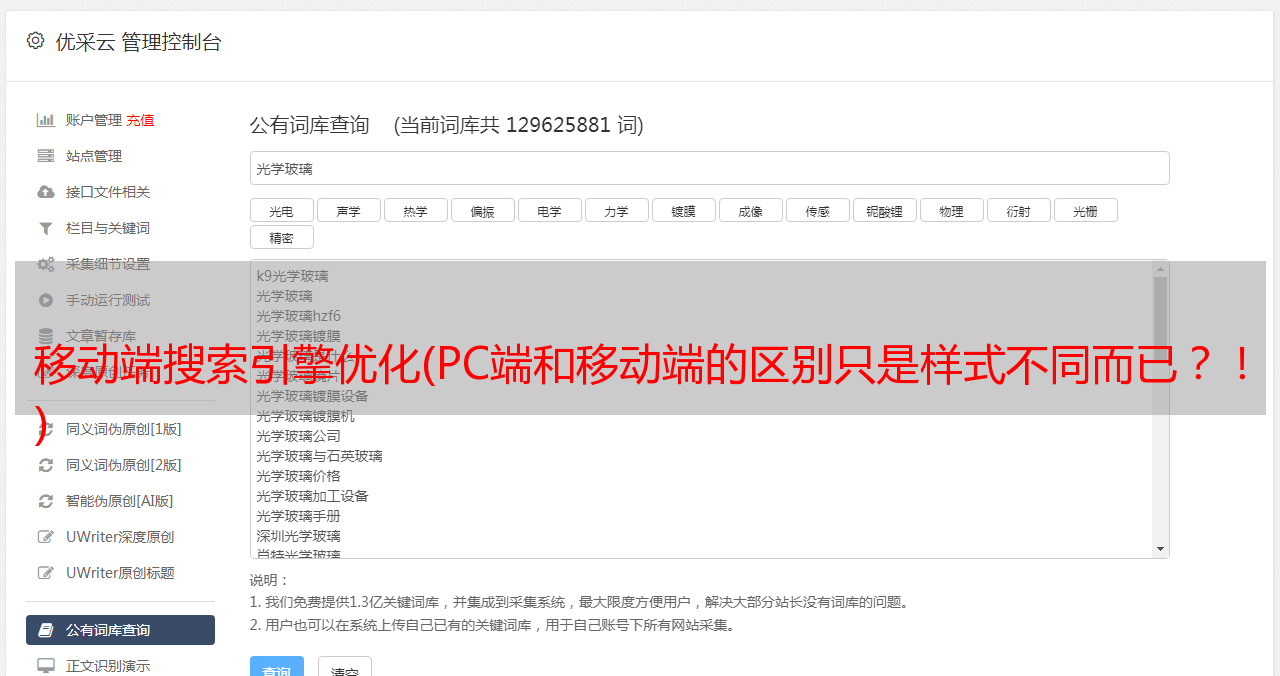The height and width of the screenshot is (676, 1280).
Task: Open 账户管理 bar chart icon
Action: pyautogui.click(x=46, y=120)
